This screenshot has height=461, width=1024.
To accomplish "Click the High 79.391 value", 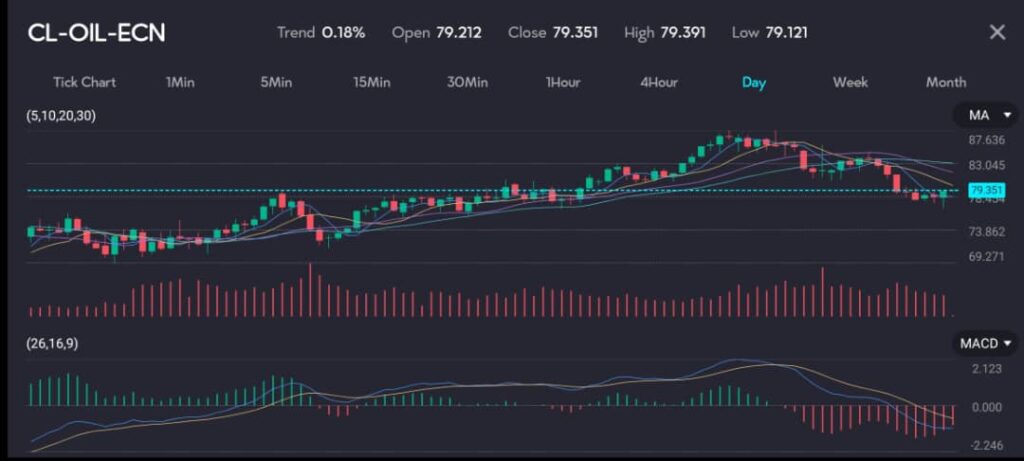I will coord(682,32).
